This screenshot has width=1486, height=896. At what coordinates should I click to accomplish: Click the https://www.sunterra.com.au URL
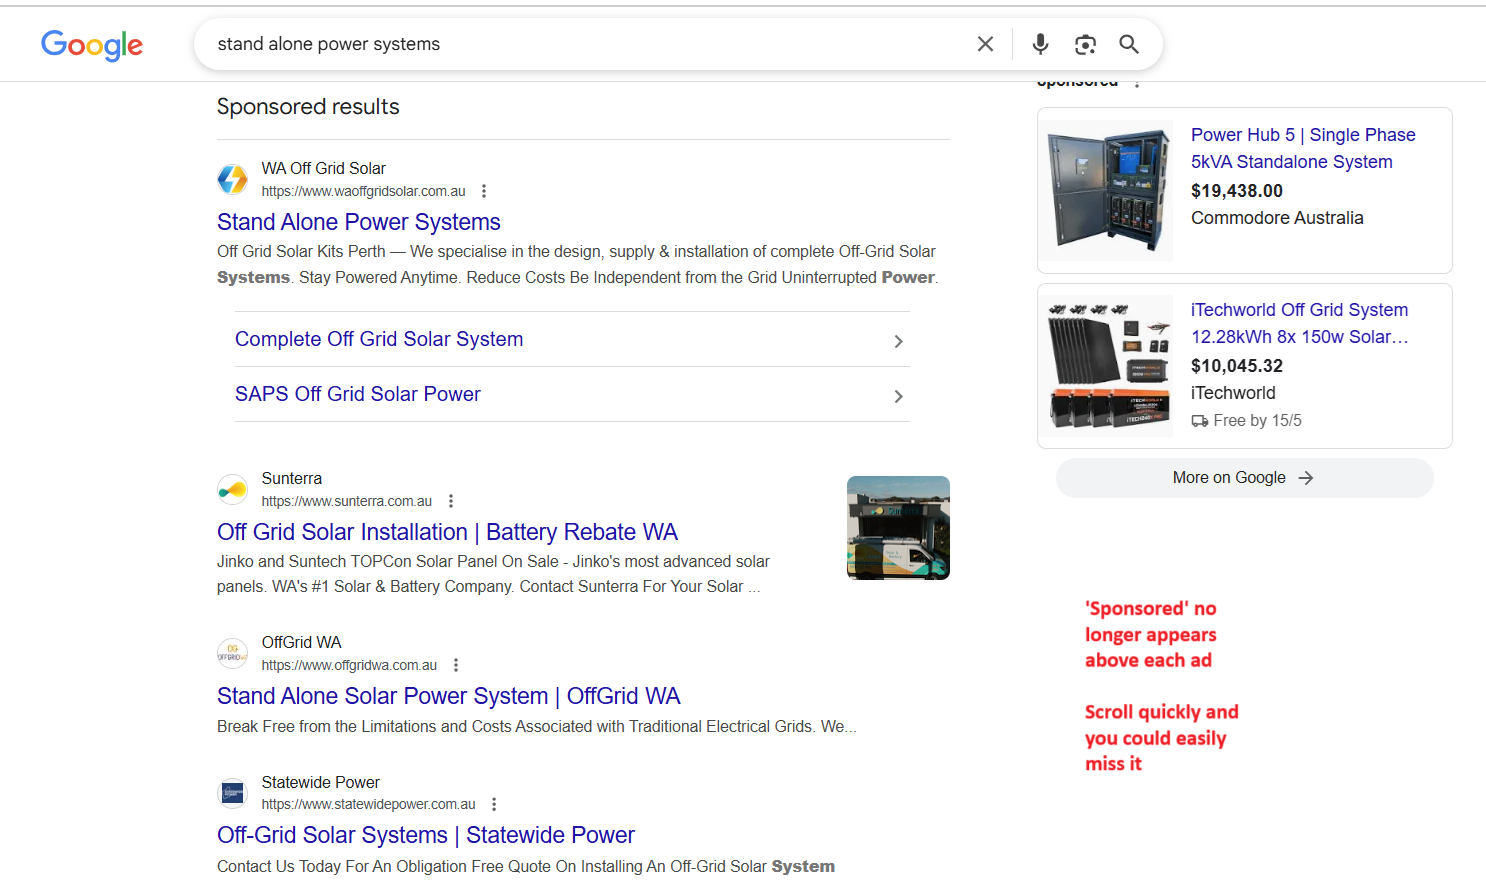coord(347,501)
